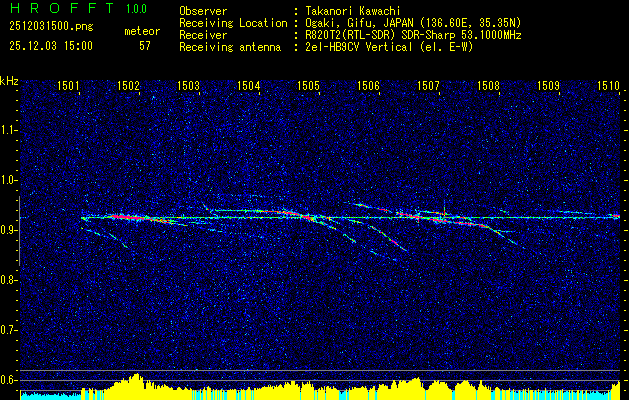Click the filename 2512031500.png

[x=51, y=27]
